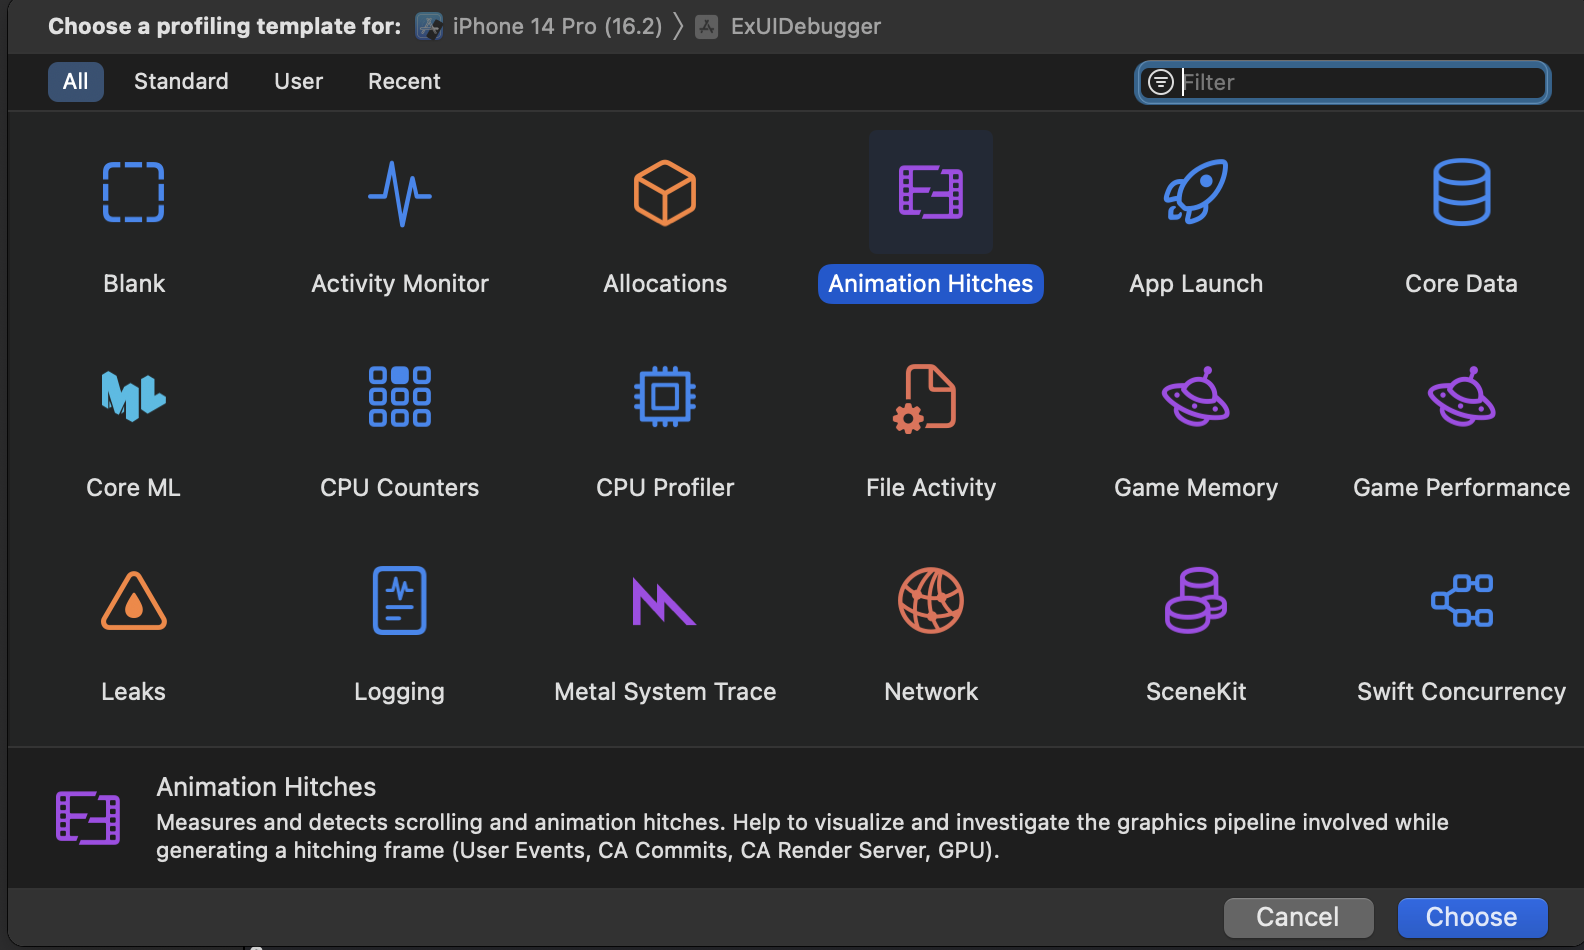Click the CPU Counters label
The height and width of the screenshot is (950, 1584).
(400, 488)
